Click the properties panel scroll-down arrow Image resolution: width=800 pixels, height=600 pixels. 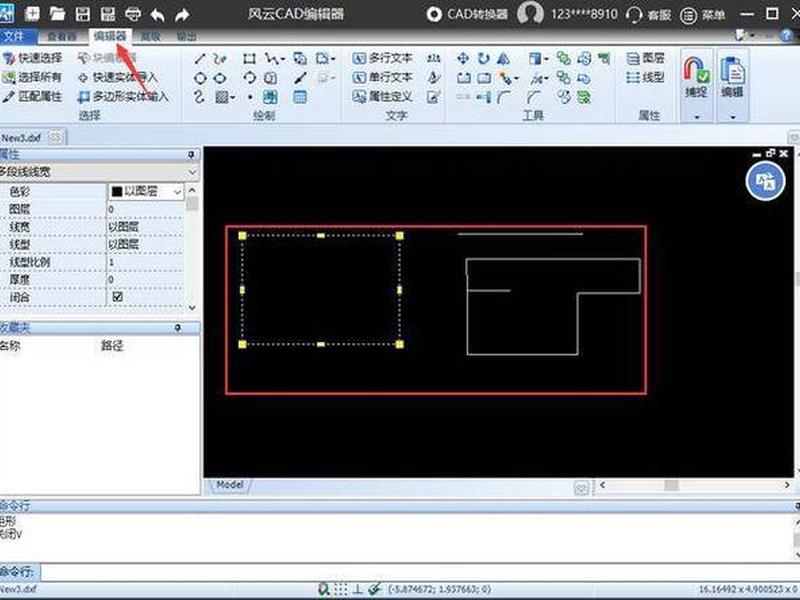point(192,308)
